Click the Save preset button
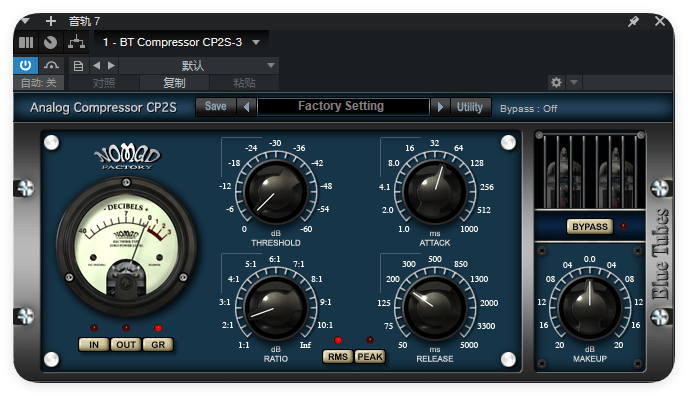Screen dimensions: 688x396 215,107
